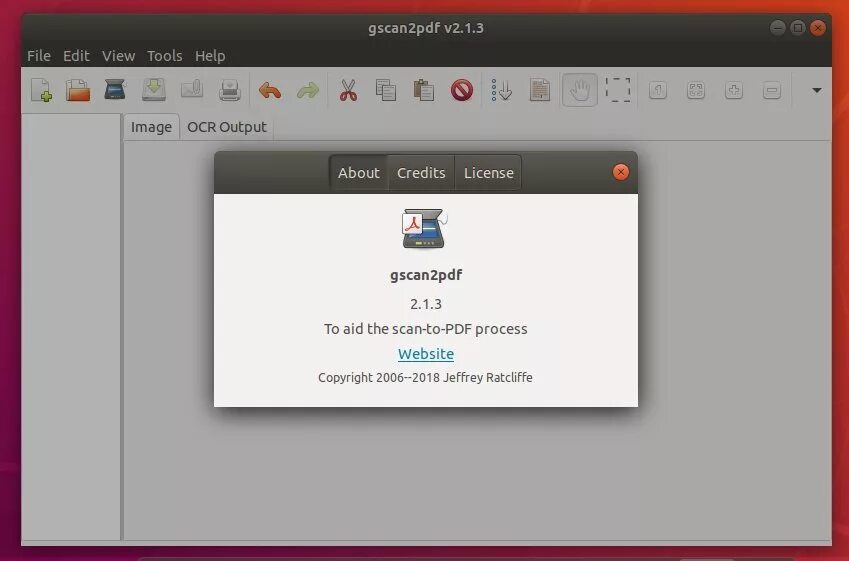Open a file with the folder icon
This screenshot has width=849, height=561.
78,90
